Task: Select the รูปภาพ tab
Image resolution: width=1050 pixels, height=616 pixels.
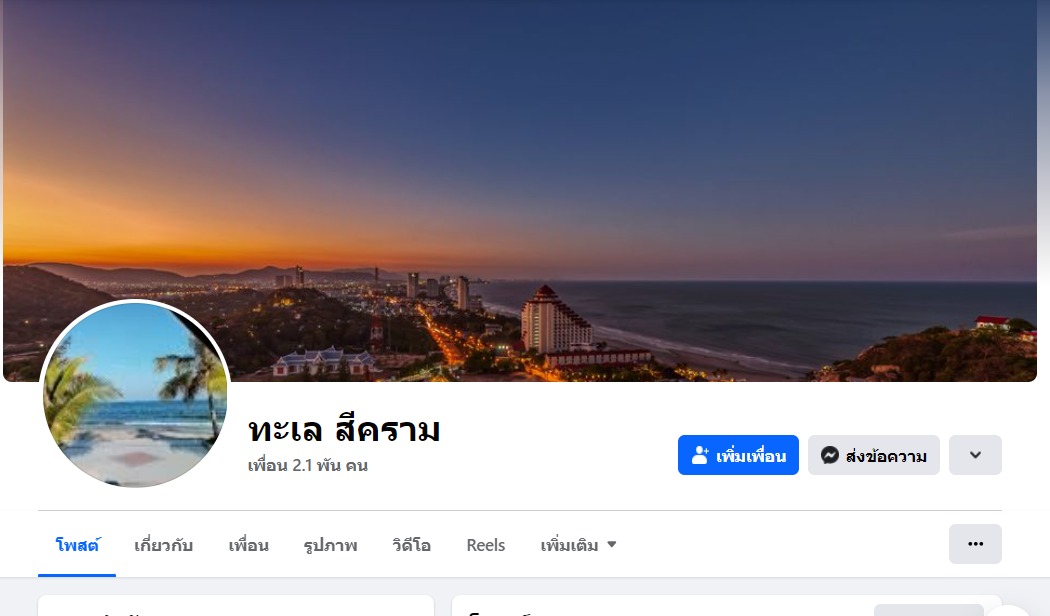Action: pyautogui.click(x=330, y=545)
